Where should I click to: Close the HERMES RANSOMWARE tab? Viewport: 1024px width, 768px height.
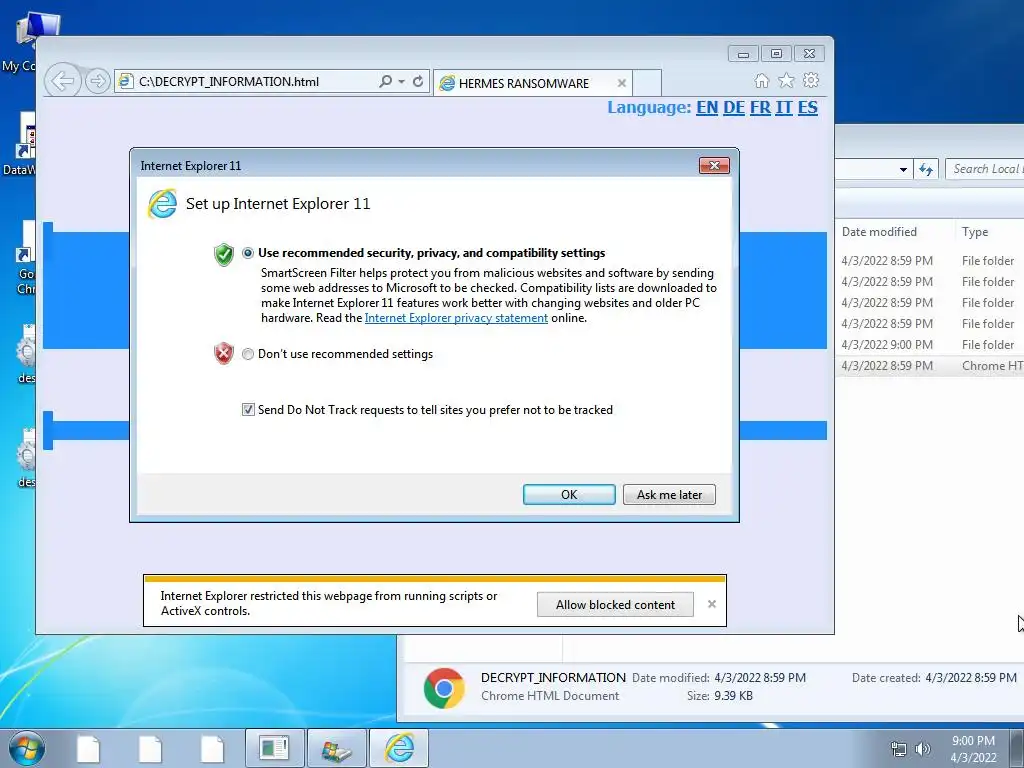[622, 84]
